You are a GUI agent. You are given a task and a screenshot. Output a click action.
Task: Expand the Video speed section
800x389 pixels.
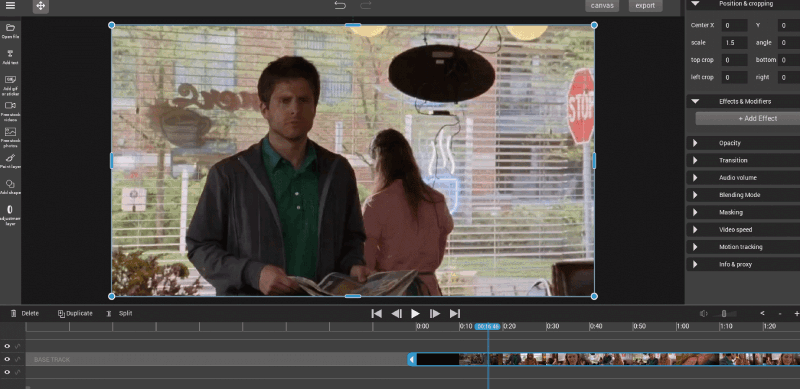click(x=743, y=230)
